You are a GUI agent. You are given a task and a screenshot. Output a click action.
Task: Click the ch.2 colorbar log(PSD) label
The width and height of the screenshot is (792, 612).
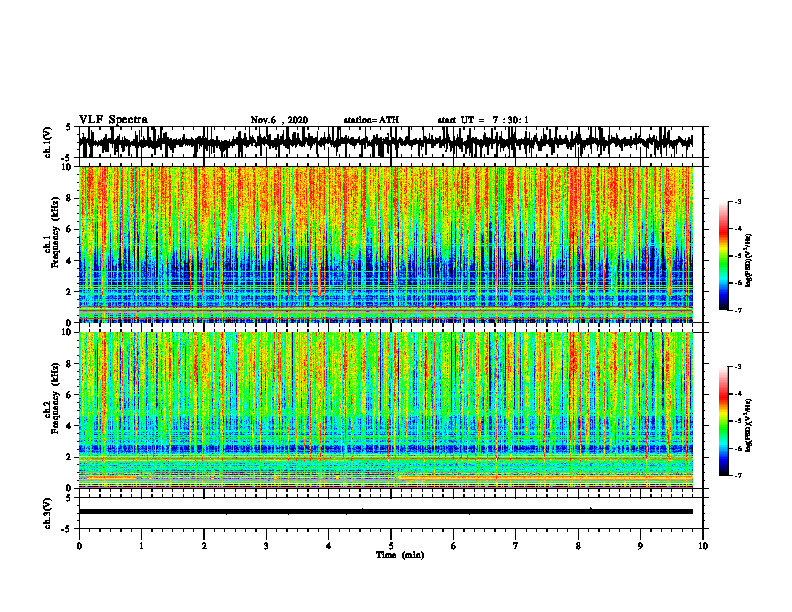(749, 425)
